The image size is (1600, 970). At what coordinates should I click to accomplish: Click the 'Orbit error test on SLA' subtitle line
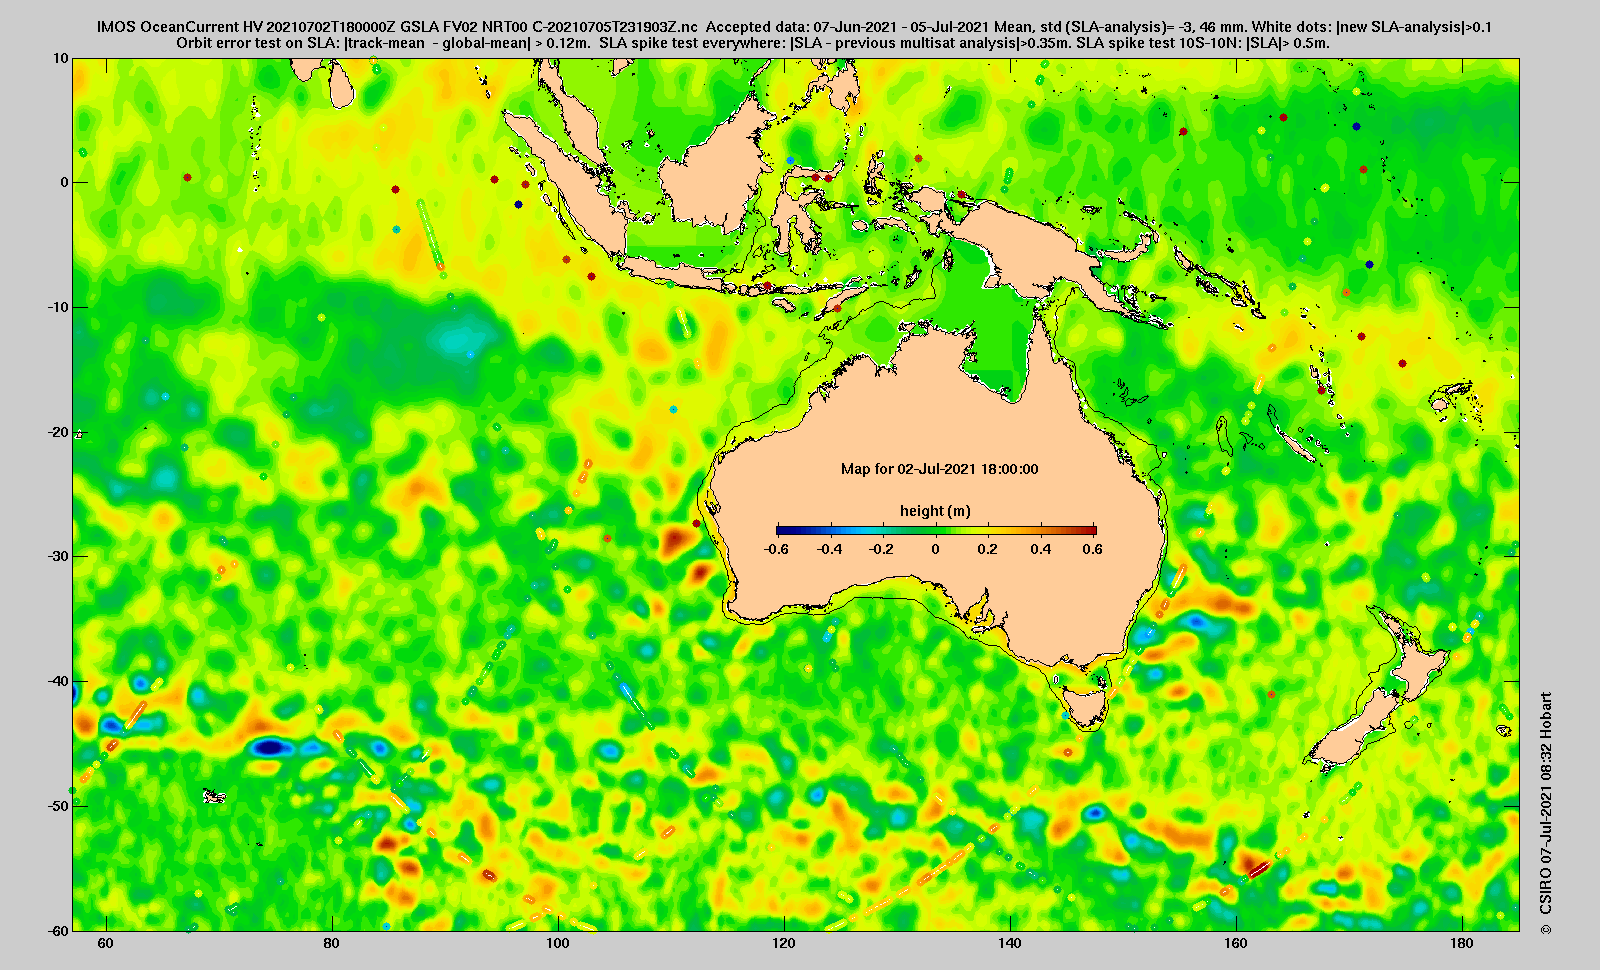tap(753, 43)
